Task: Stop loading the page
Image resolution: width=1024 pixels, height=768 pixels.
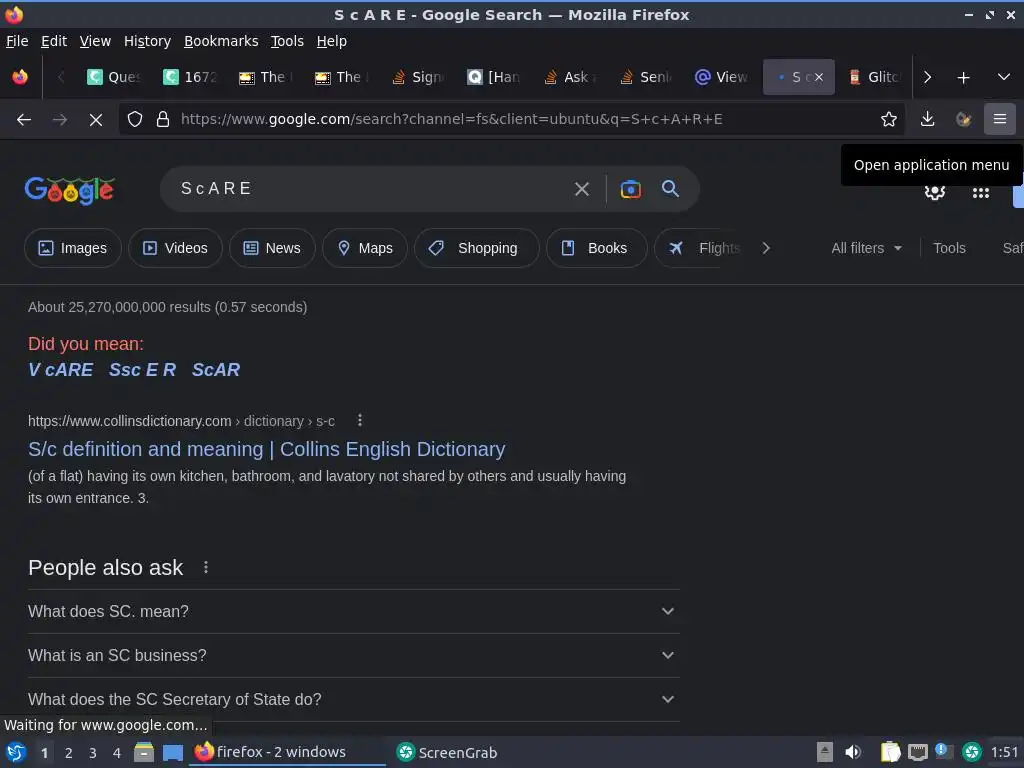Action: (x=95, y=120)
